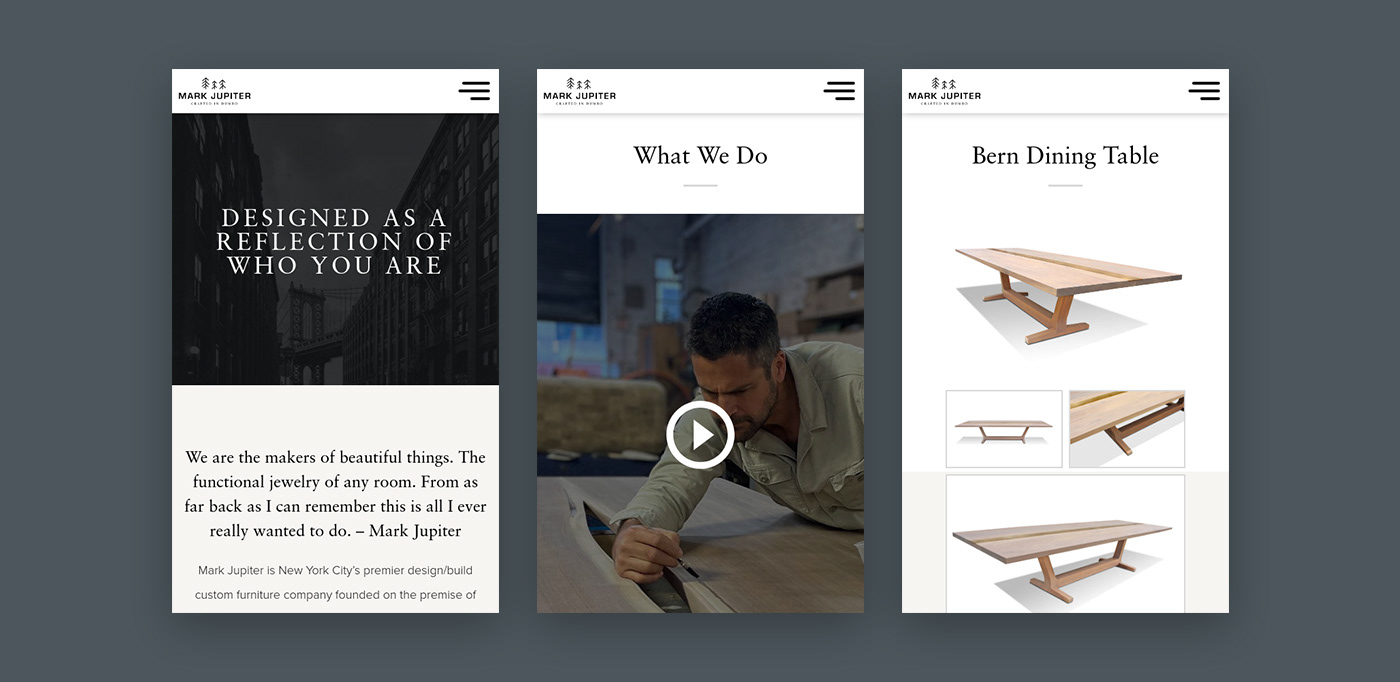The width and height of the screenshot is (1400, 682).
Task: Open hamburger menu on Bern Dining Table screen
Action: [1204, 91]
